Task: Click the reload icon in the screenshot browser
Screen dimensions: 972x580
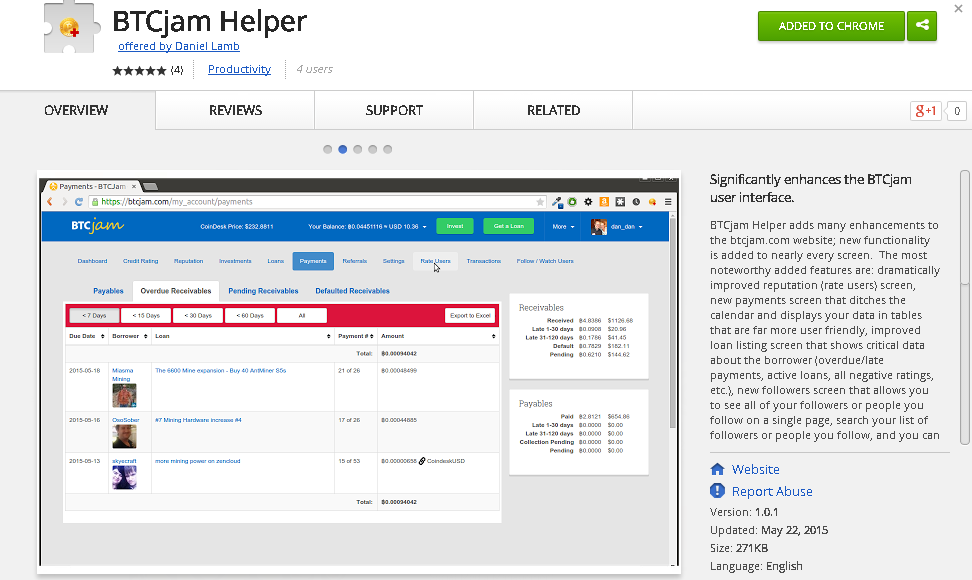Action: [x=79, y=202]
